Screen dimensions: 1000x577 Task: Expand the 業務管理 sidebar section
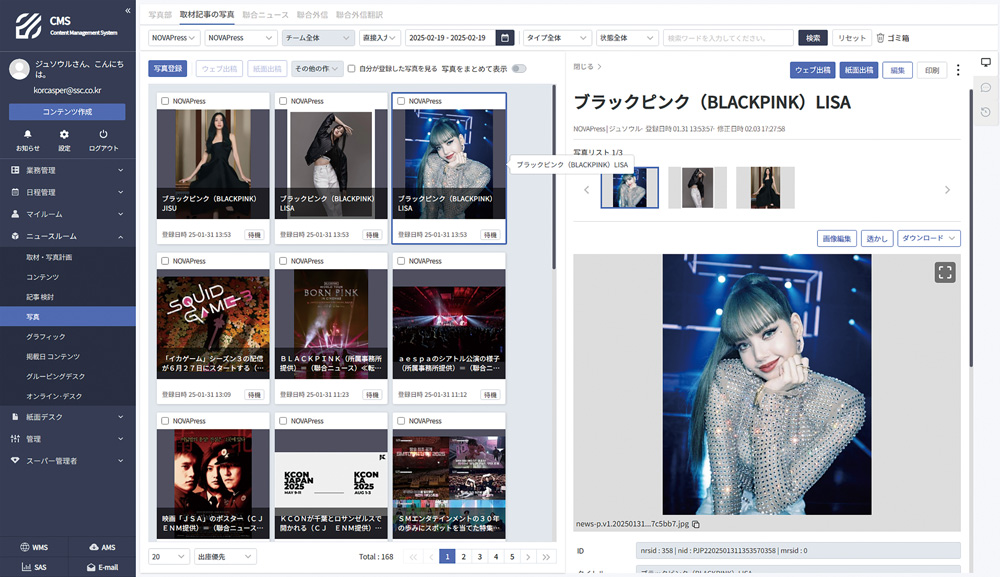(x=68, y=170)
